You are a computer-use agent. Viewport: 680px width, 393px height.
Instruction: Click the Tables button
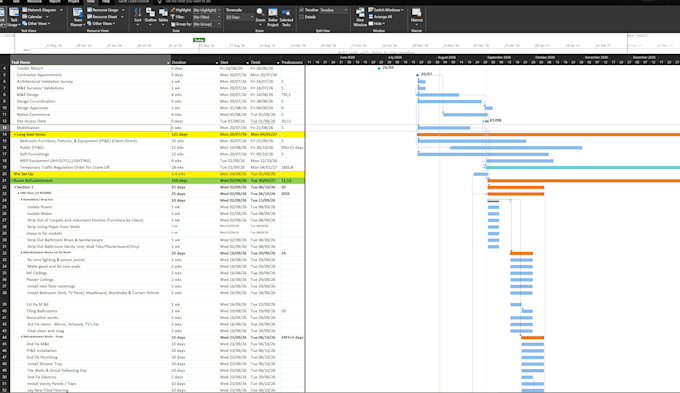(163, 16)
